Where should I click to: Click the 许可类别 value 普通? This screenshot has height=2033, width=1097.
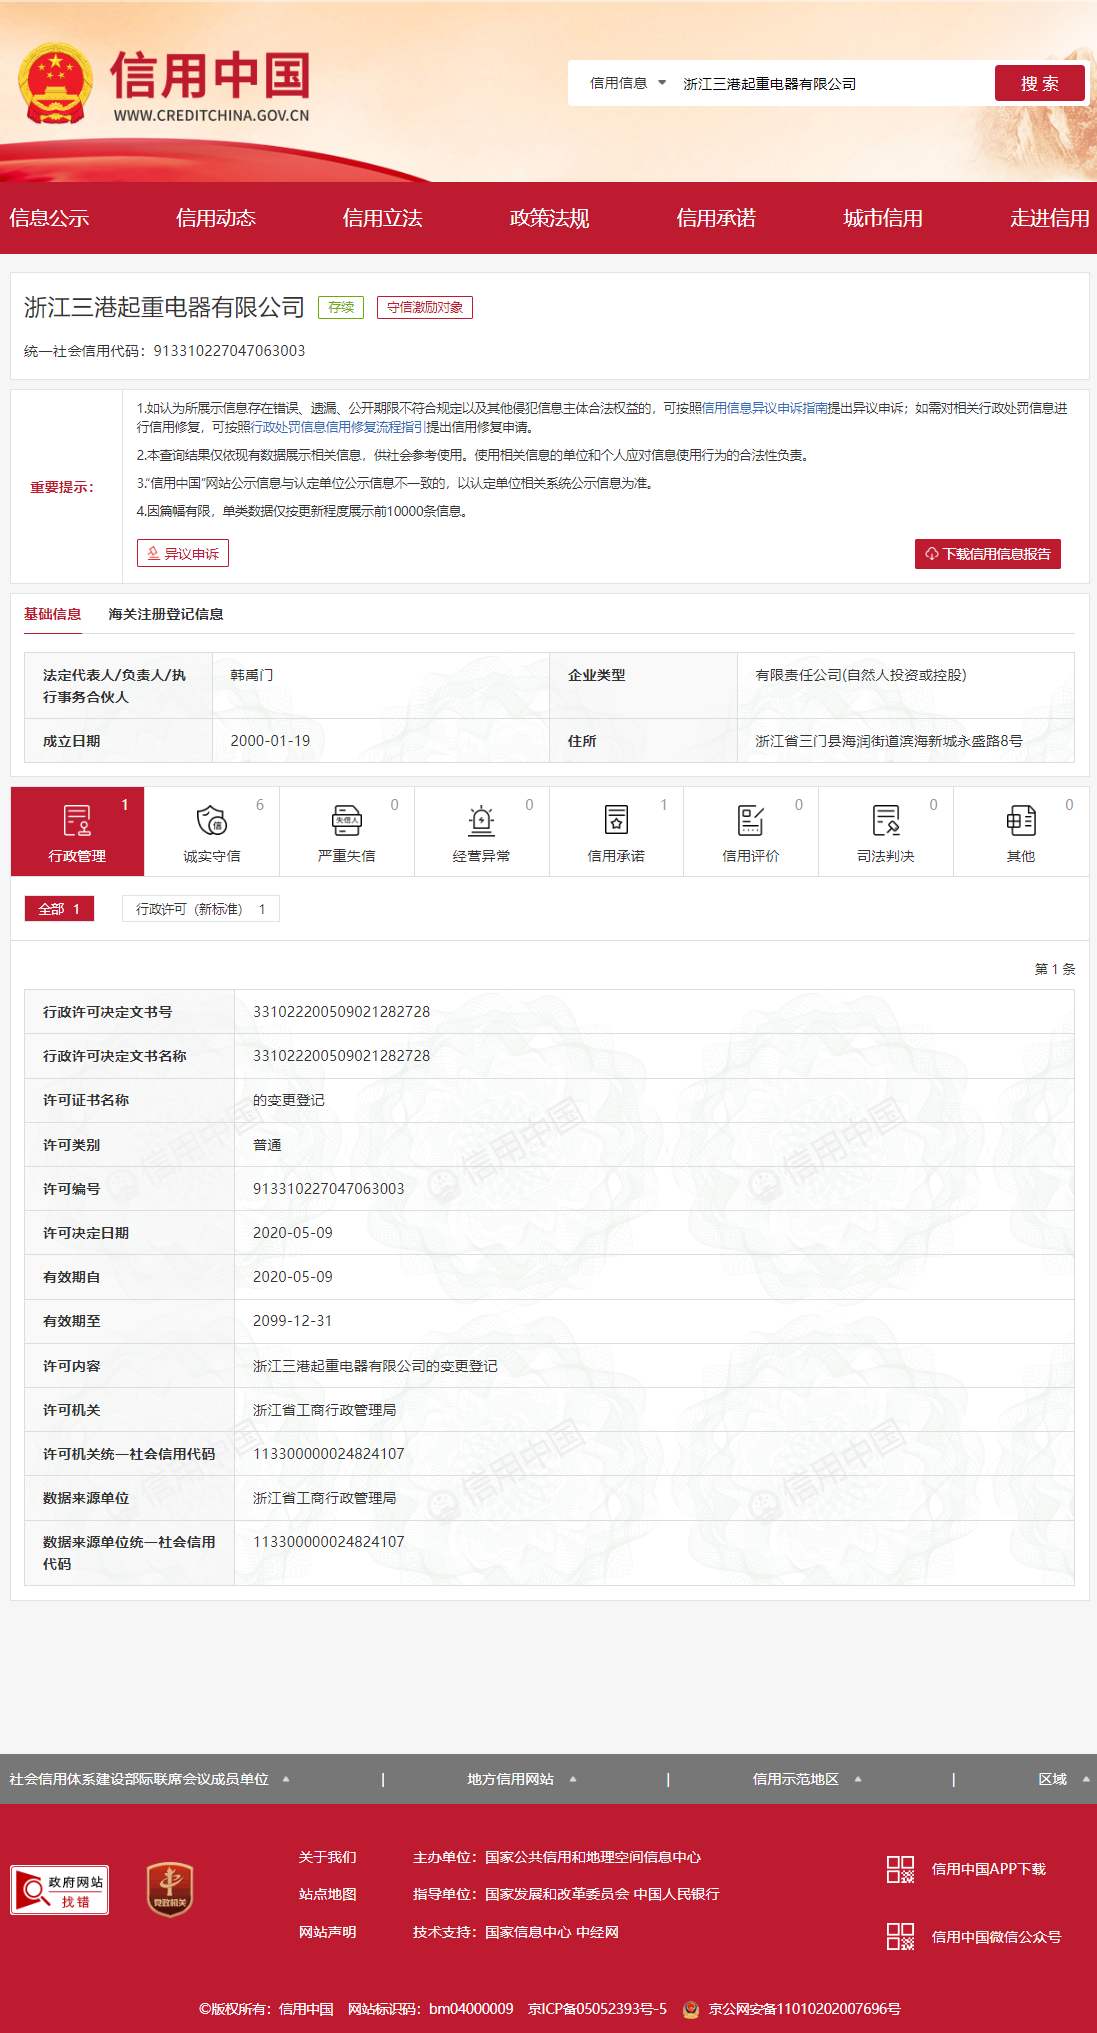(267, 1145)
